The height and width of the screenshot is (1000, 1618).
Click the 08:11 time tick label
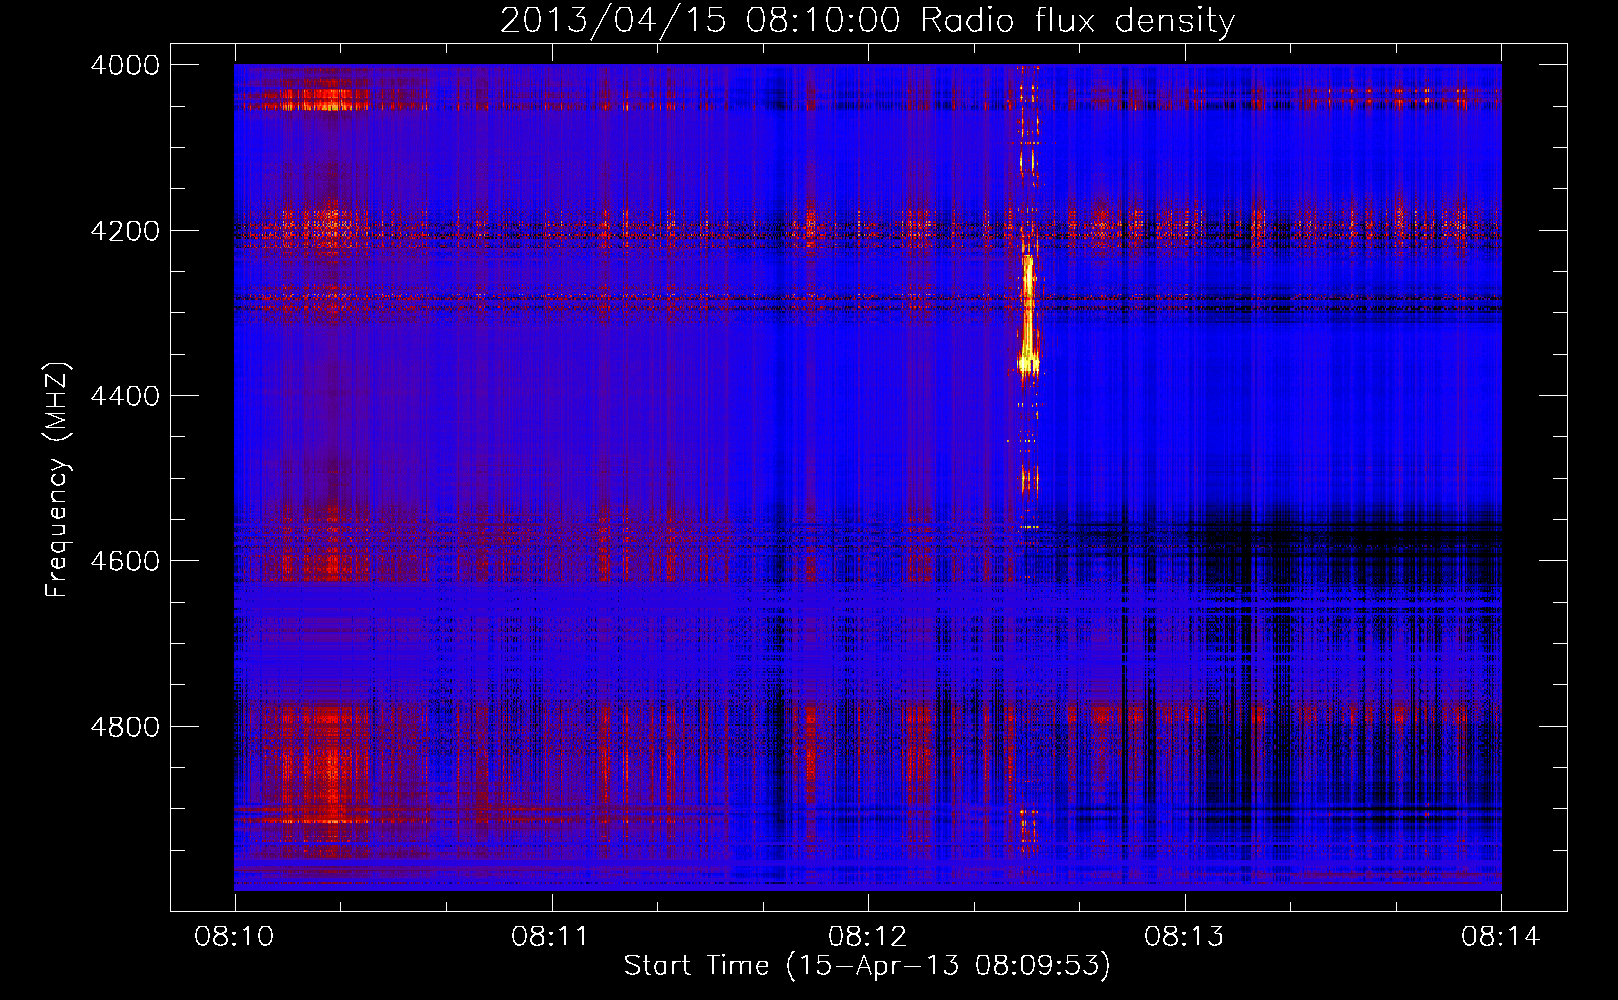coord(551,937)
